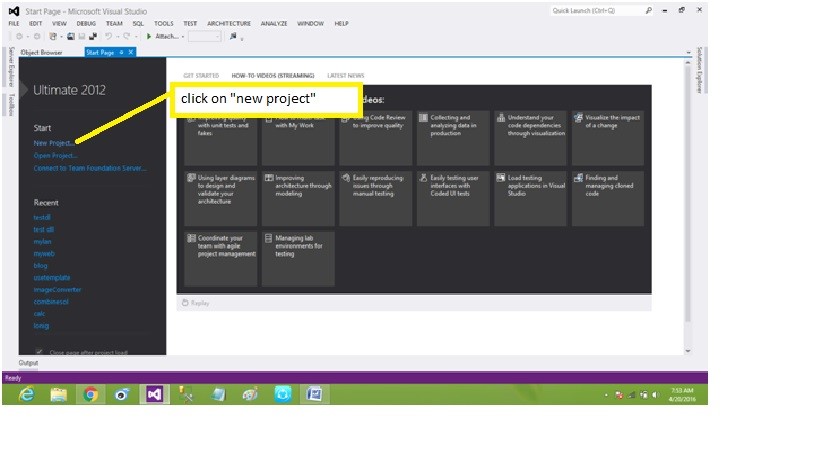
Task: Click the Navigate Forward toolbar icon
Action: [37, 37]
